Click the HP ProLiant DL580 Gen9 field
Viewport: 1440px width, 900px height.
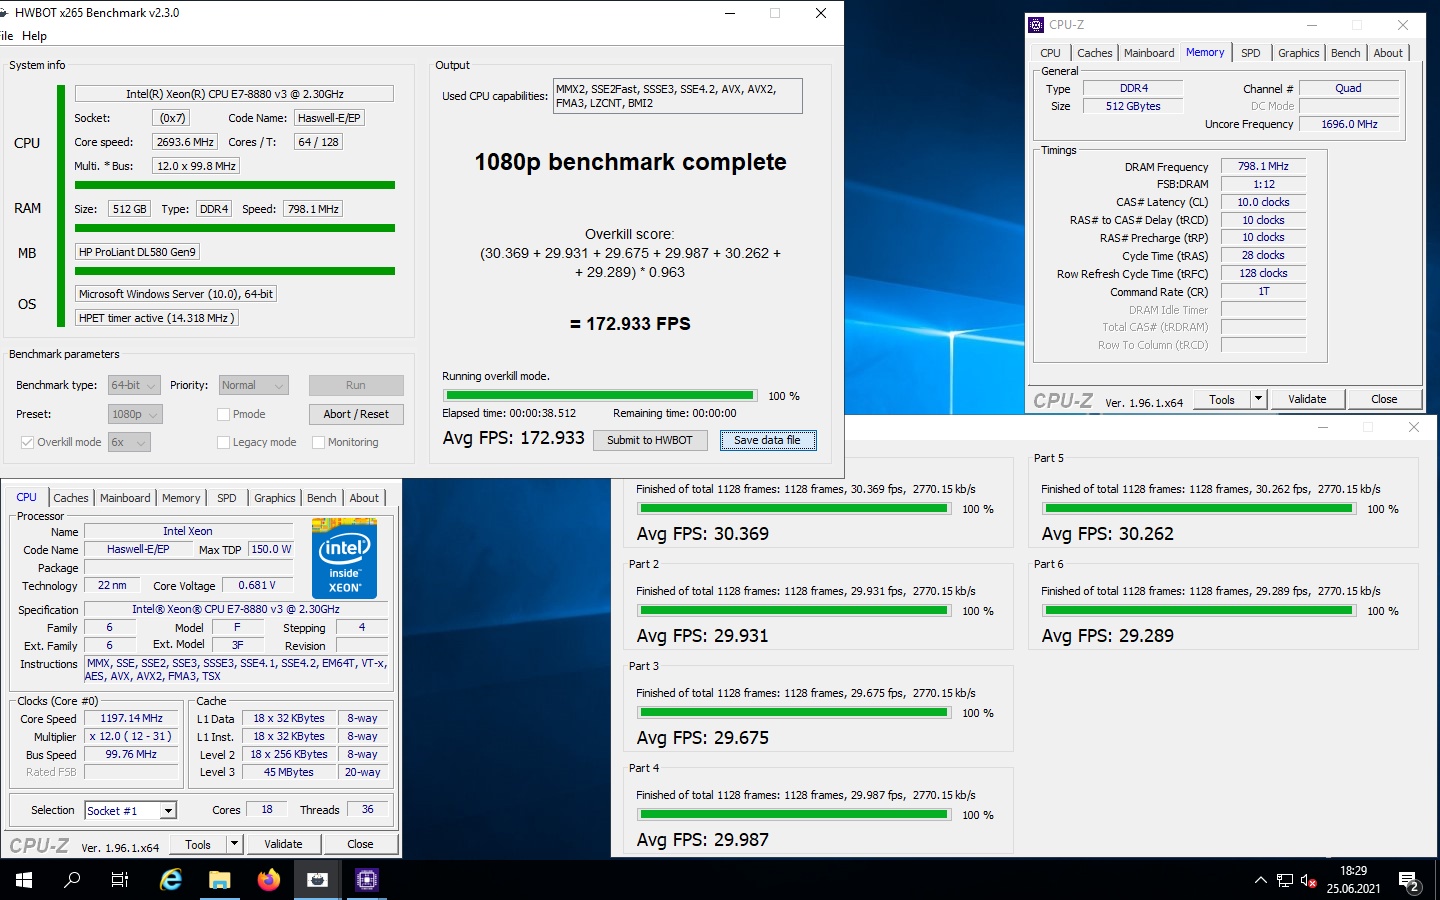(138, 252)
